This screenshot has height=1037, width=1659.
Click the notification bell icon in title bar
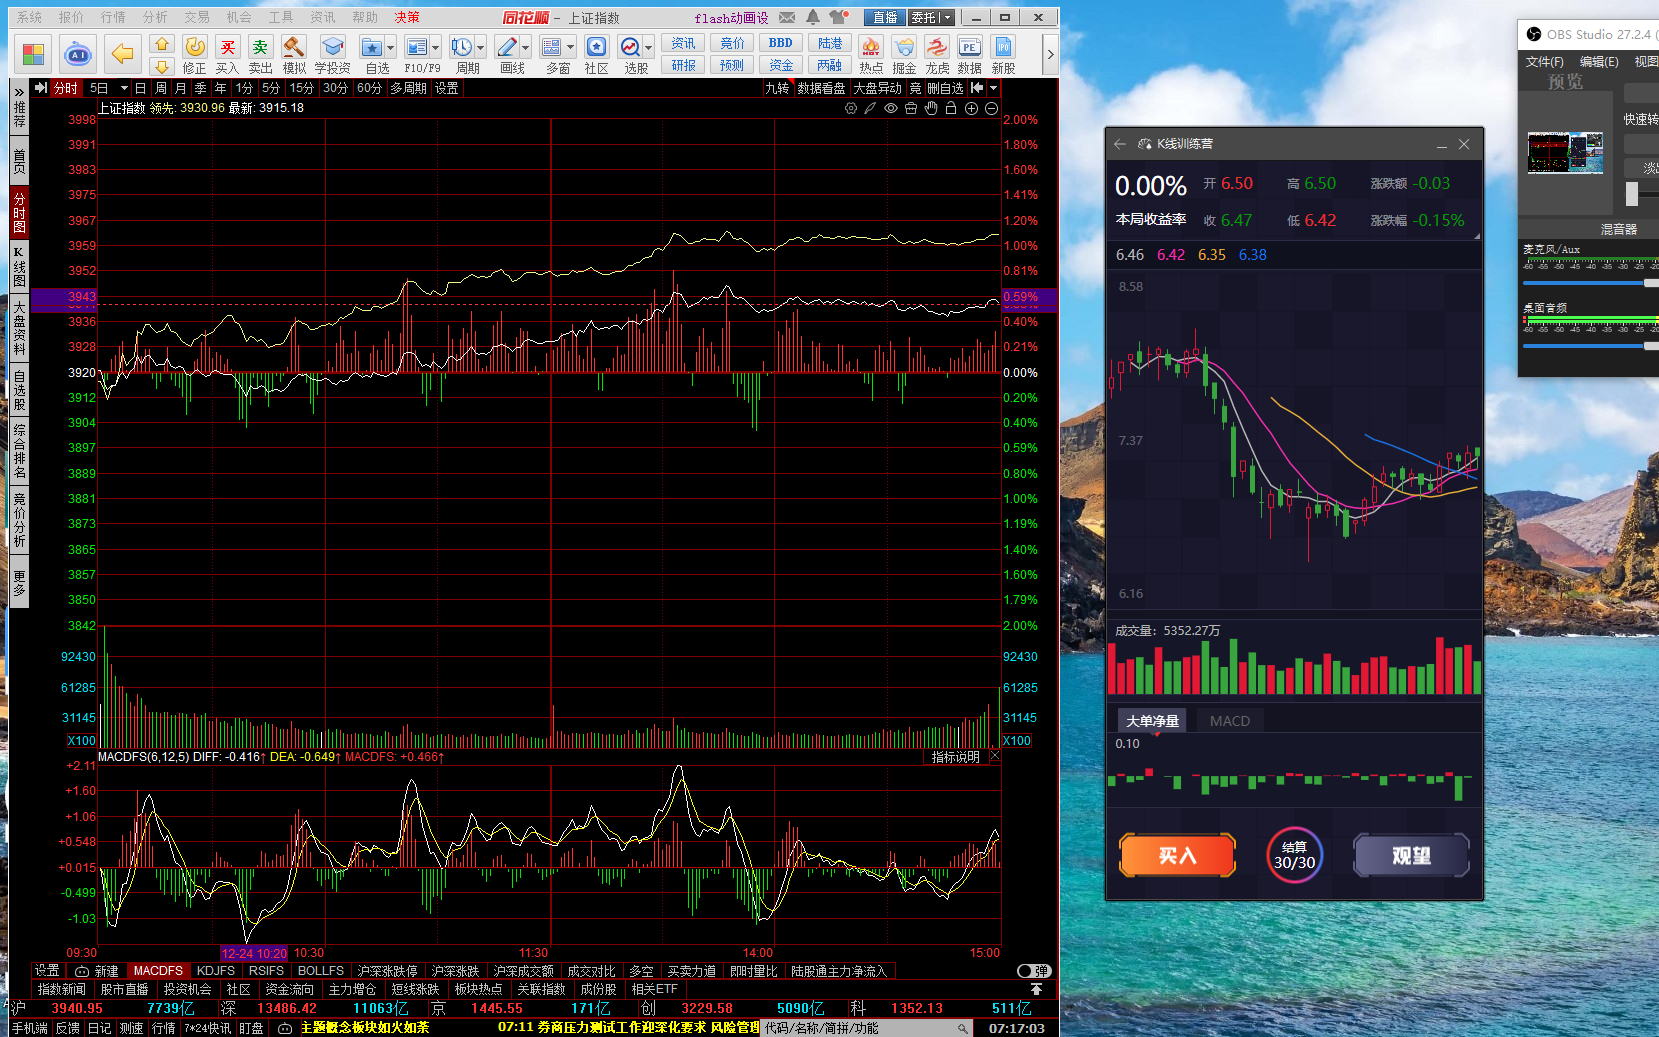(813, 17)
